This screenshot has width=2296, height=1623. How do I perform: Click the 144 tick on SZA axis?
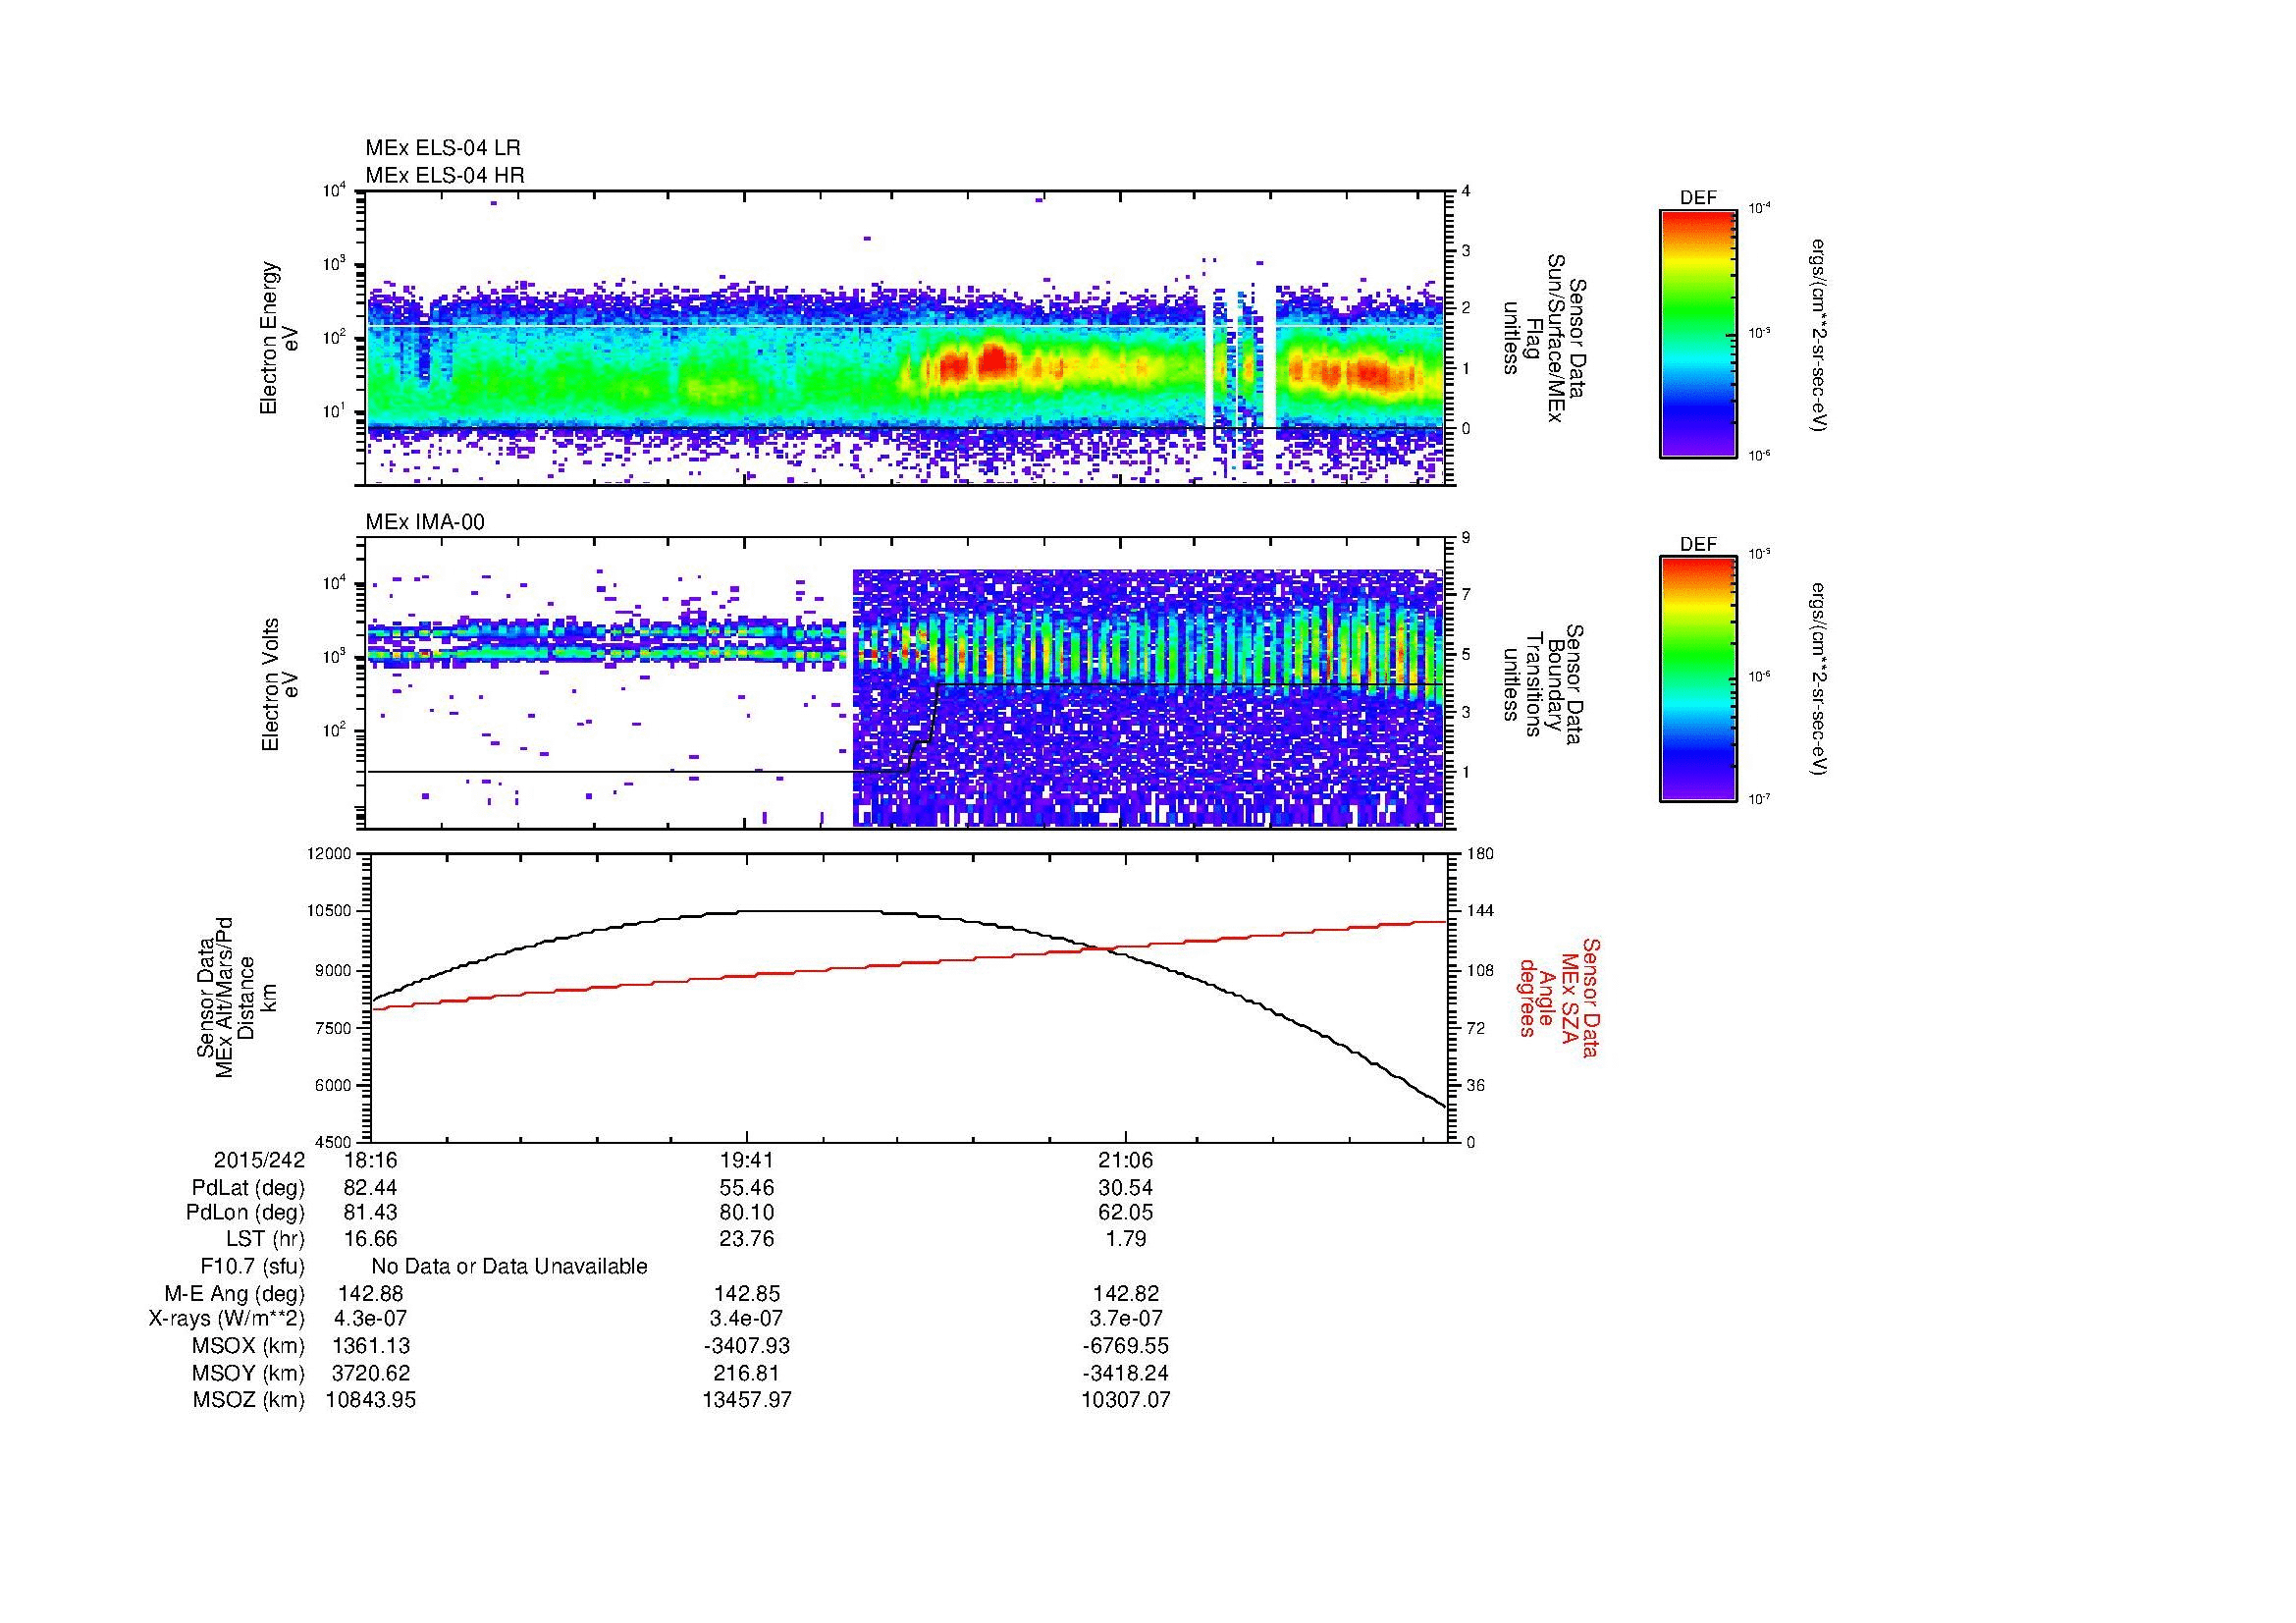[x=1479, y=912]
